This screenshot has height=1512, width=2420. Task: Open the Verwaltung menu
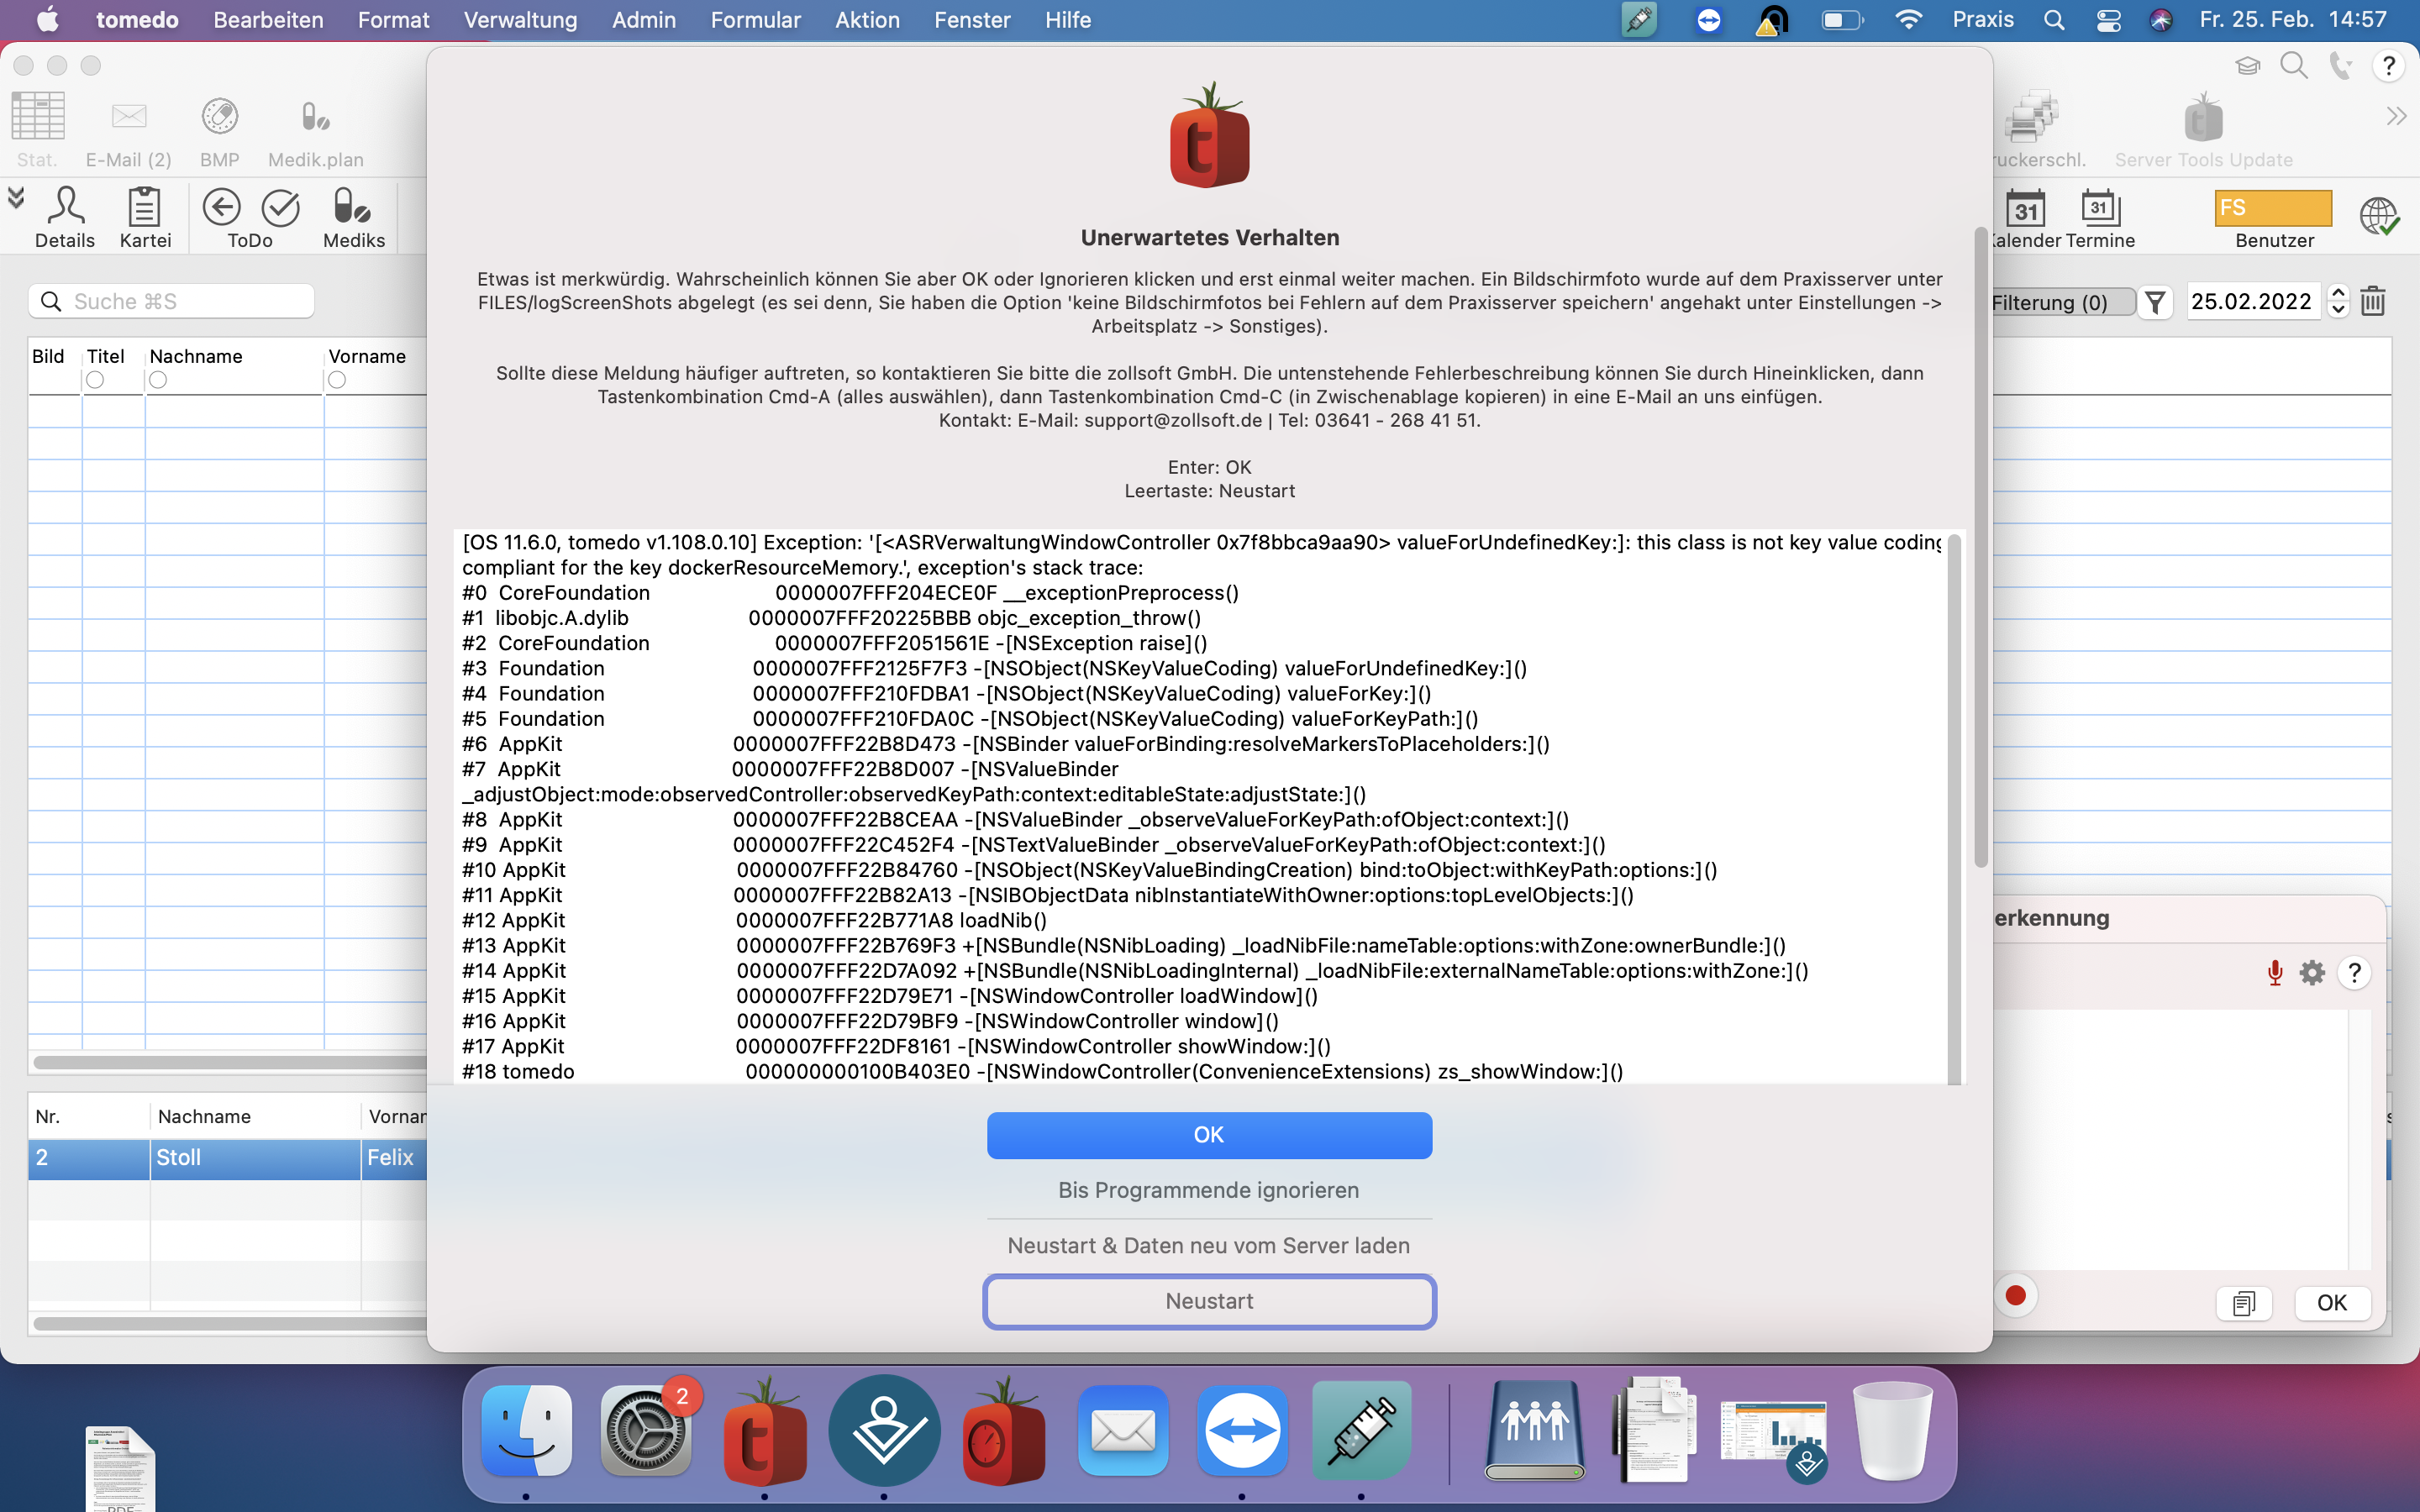point(520,20)
